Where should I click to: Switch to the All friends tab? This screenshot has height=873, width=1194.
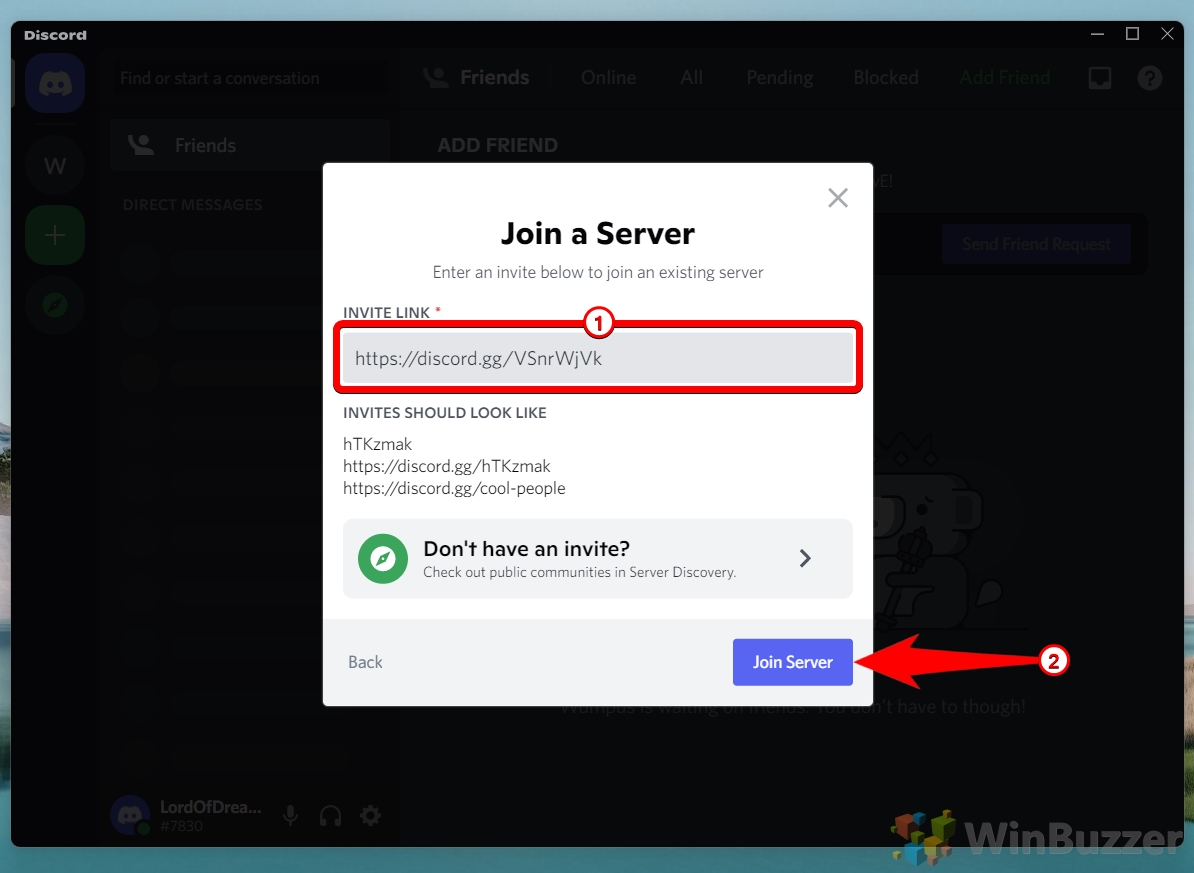click(691, 78)
